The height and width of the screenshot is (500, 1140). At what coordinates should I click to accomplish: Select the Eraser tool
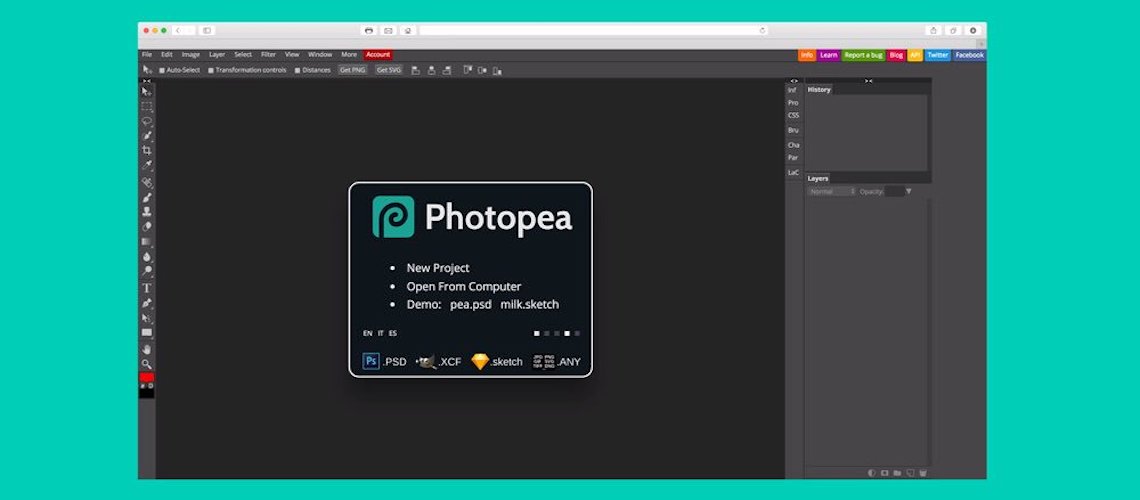(147, 226)
